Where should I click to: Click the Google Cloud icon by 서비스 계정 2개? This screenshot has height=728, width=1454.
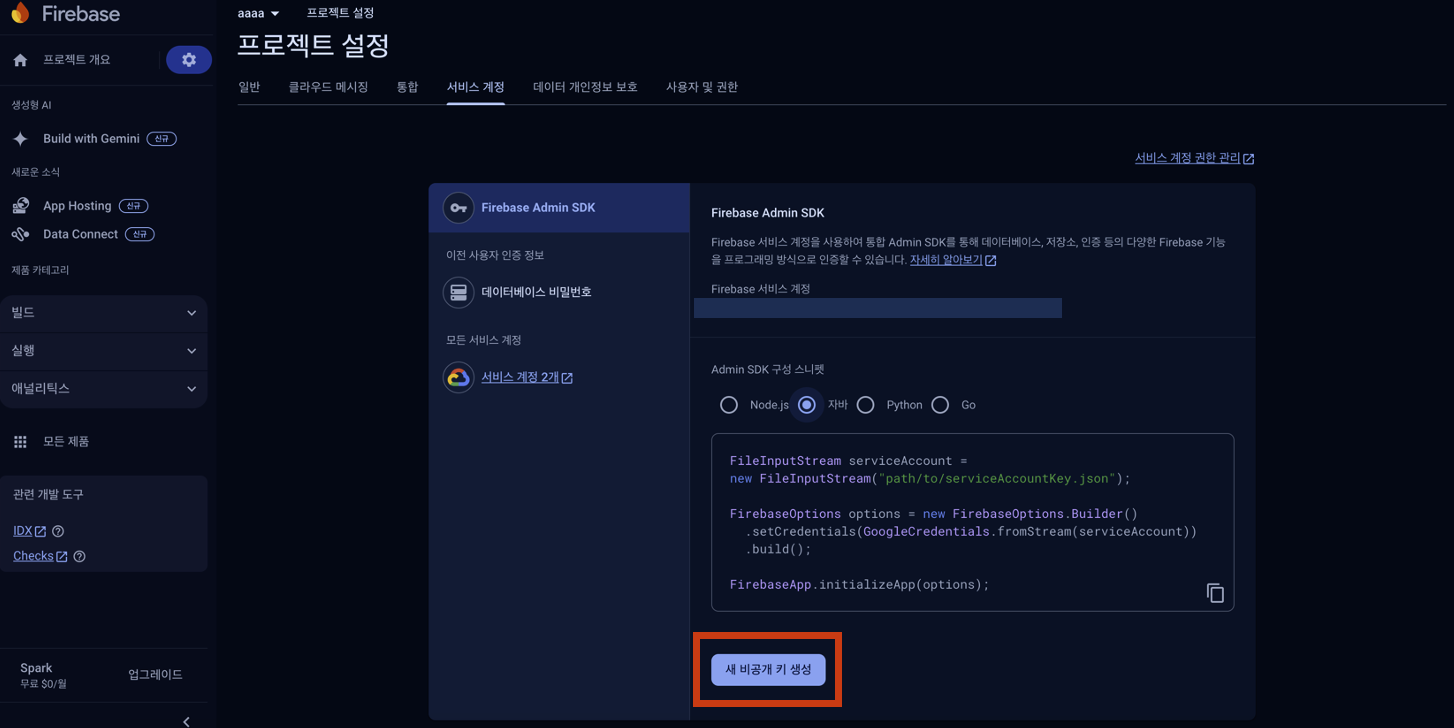(458, 377)
